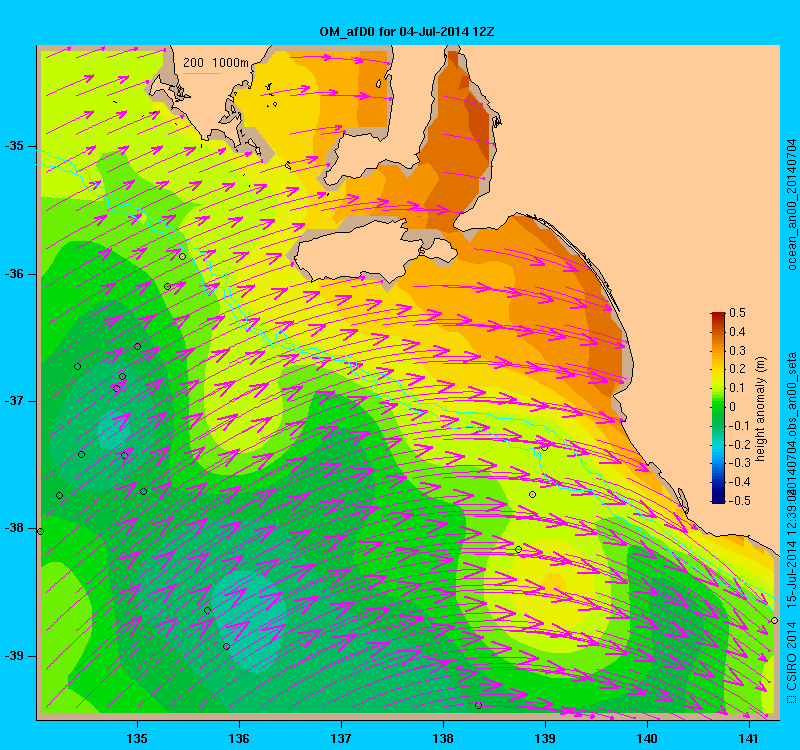Select the 0.4 colorbar tick label
The image size is (800, 750).
[737, 332]
